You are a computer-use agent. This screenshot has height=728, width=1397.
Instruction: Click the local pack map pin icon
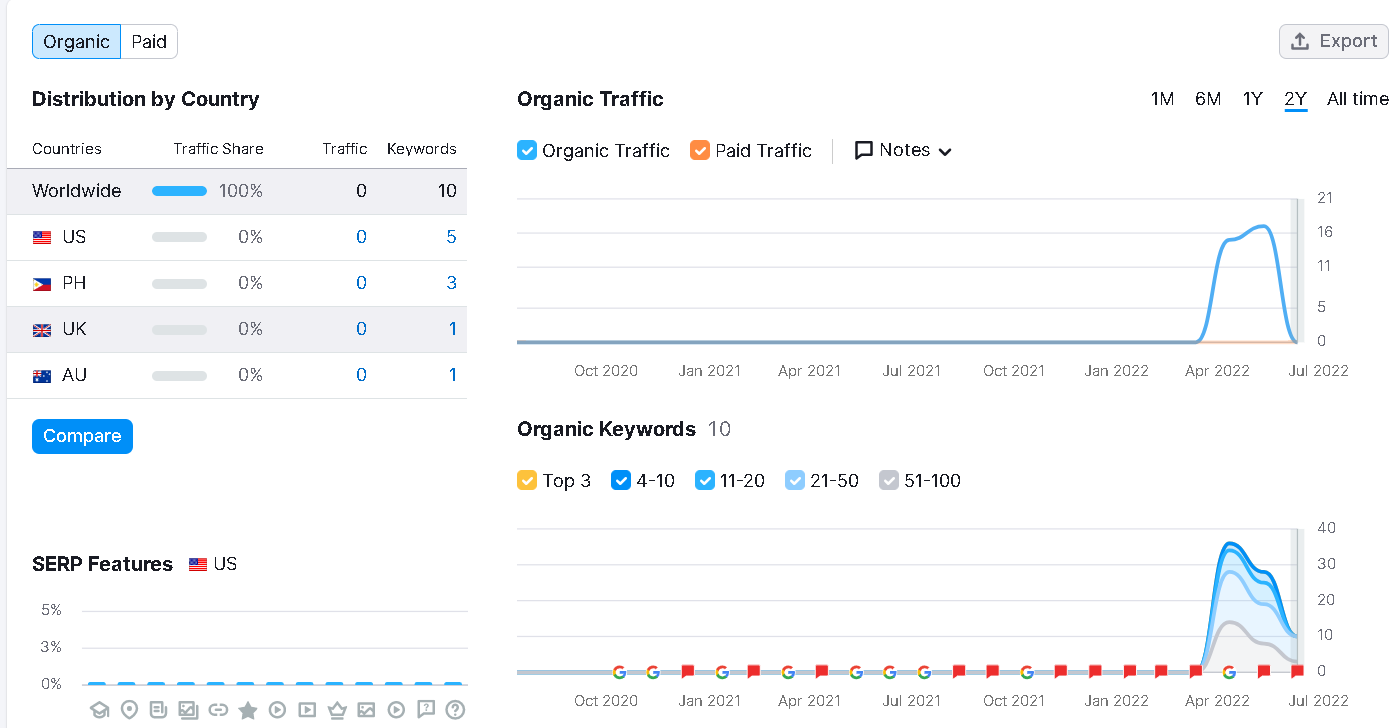[x=129, y=710]
